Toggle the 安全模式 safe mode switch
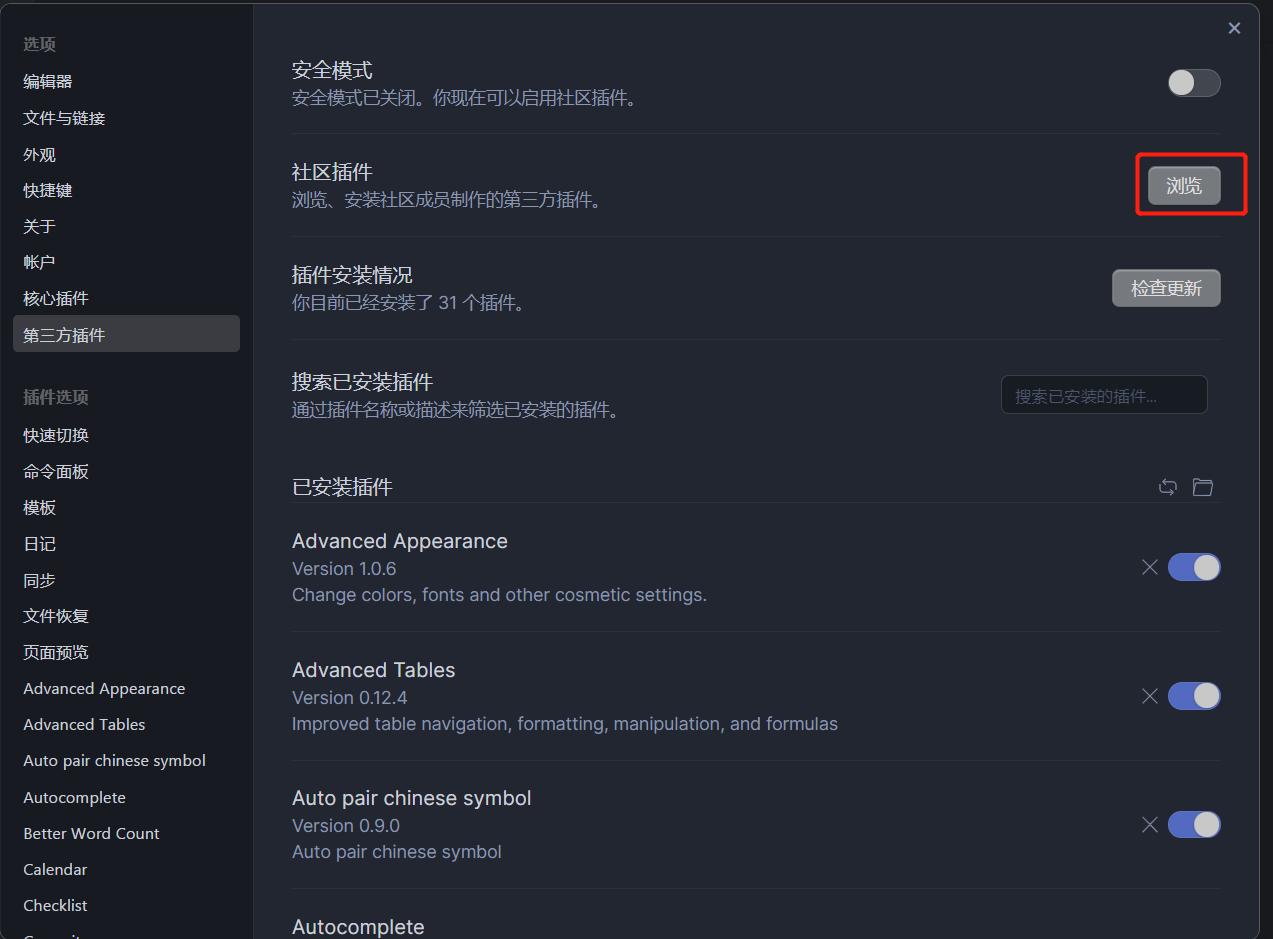 click(1194, 83)
